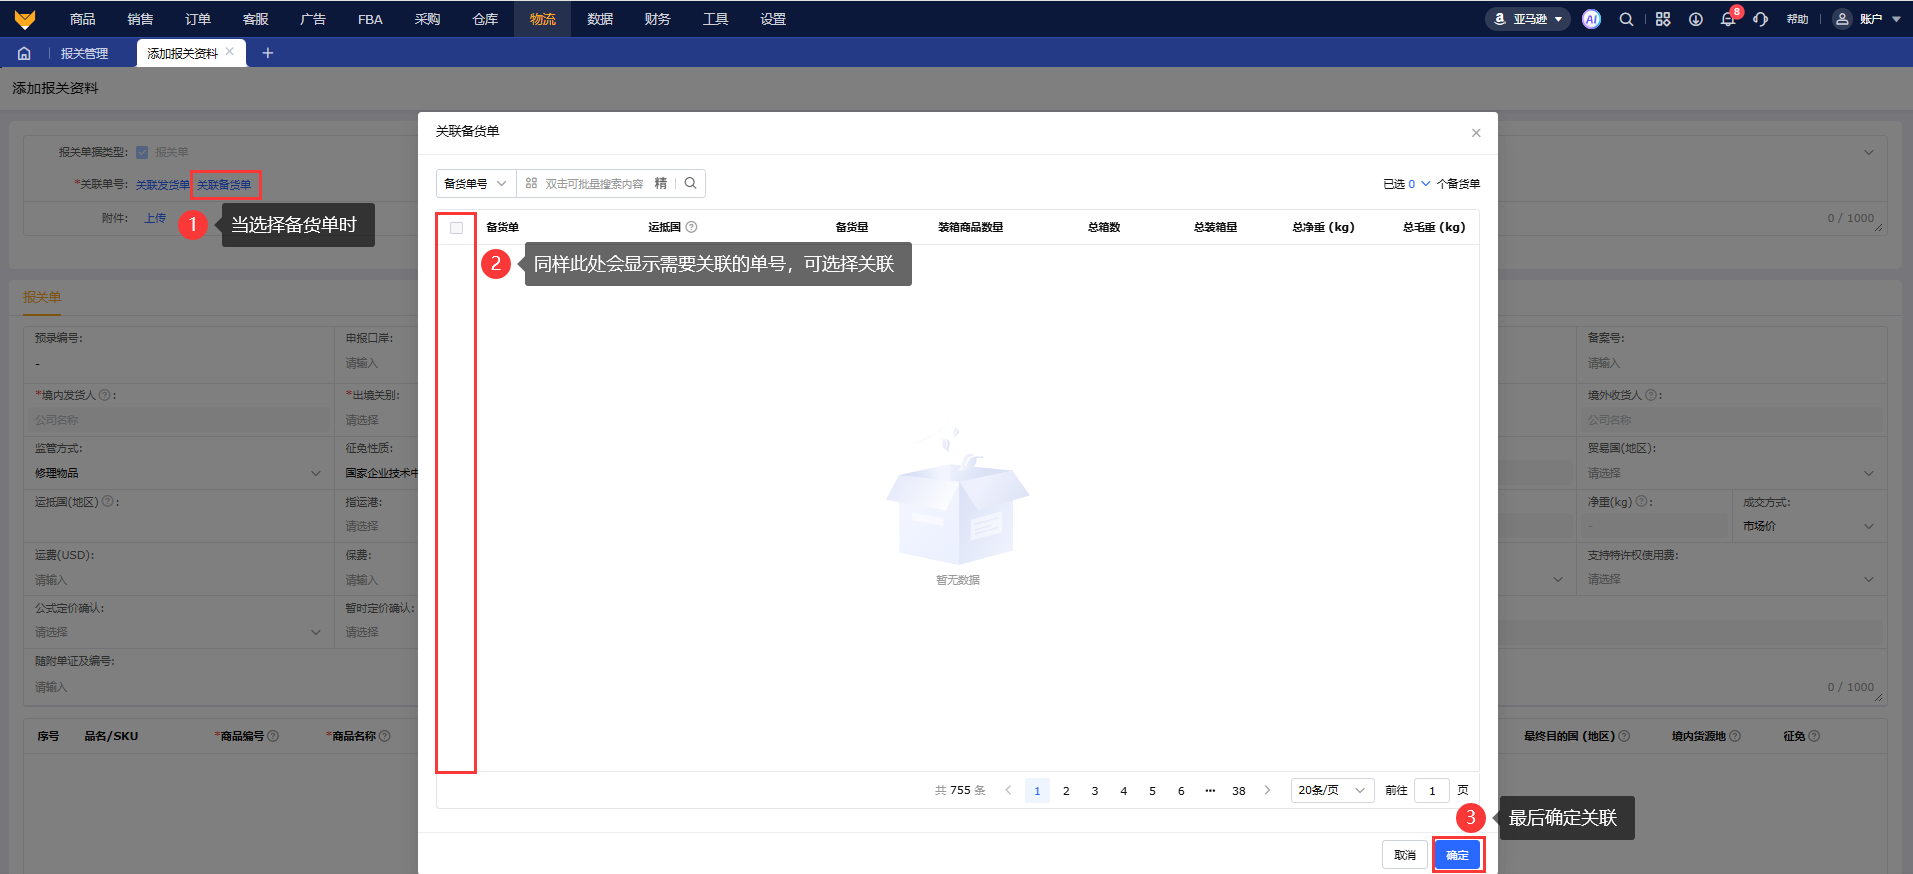This screenshot has width=1913, height=874.
Task: Close the 关联备货单 dialog
Action: click(x=1476, y=133)
